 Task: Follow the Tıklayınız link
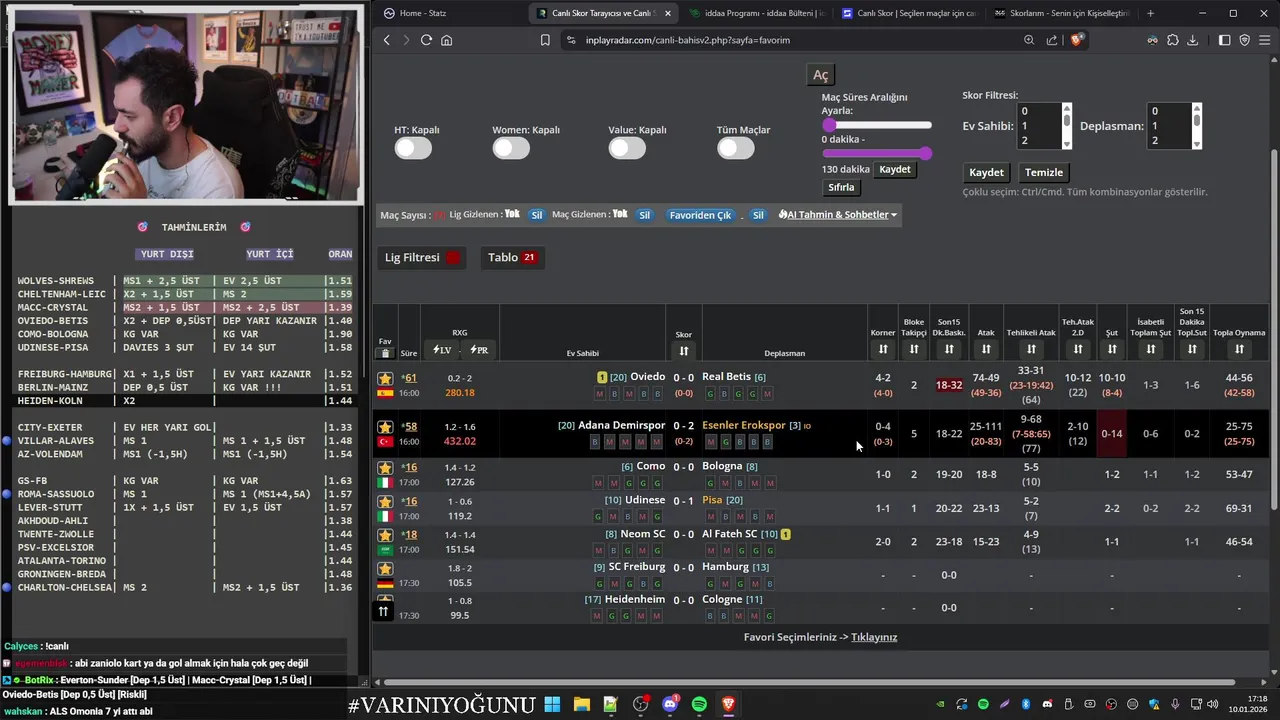click(874, 637)
